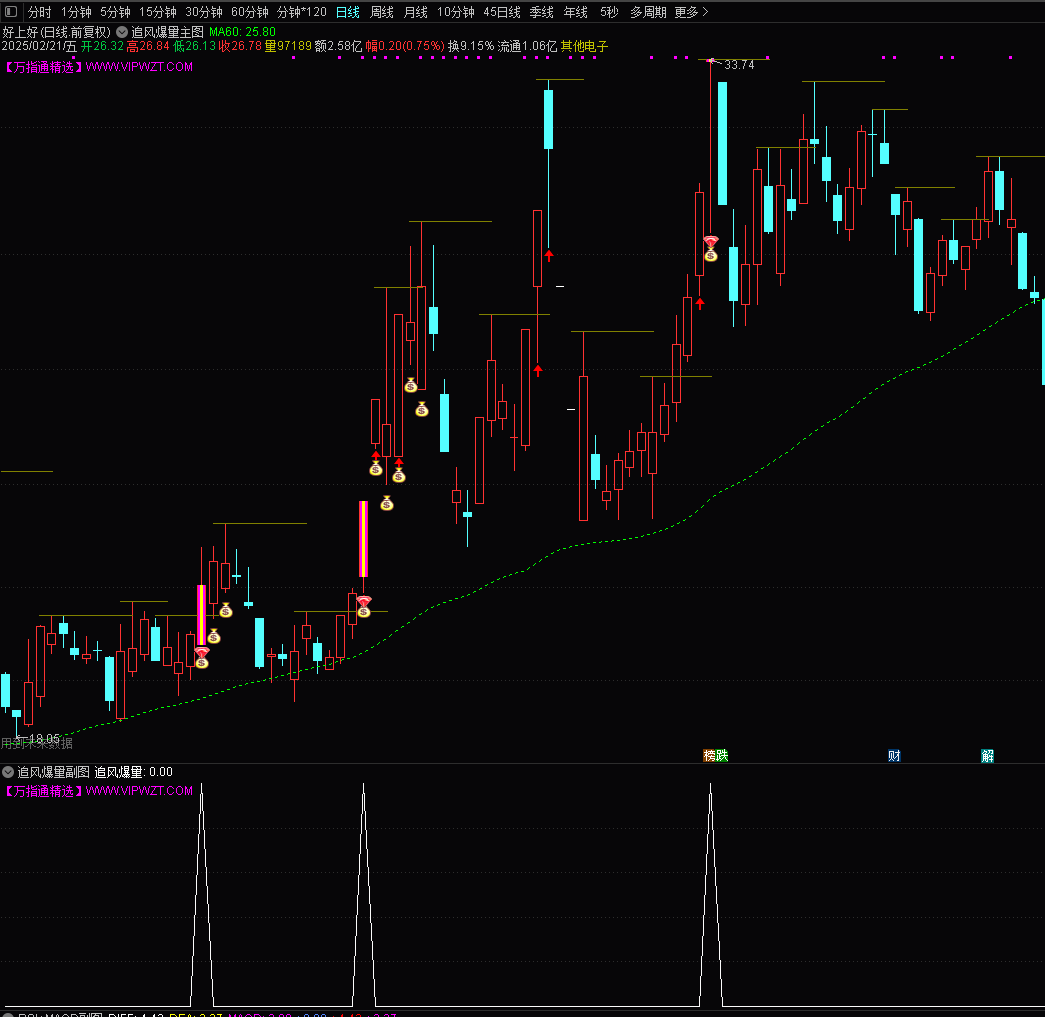Click the high price 高26.84
The height and width of the screenshot is (1017, 1045).
[148, 46]
